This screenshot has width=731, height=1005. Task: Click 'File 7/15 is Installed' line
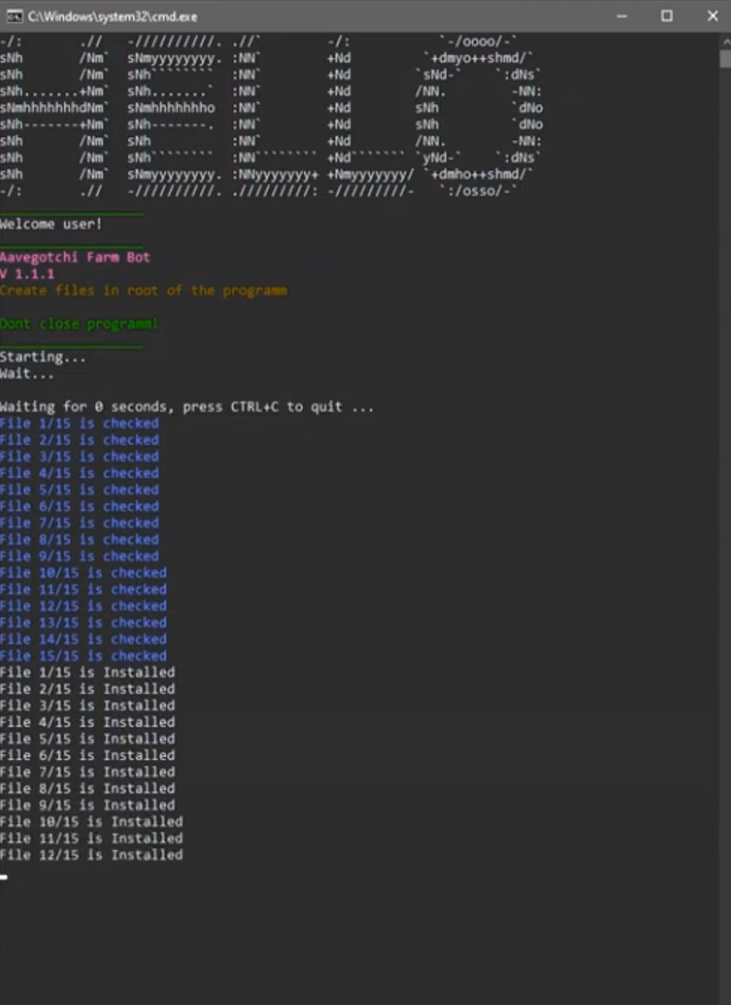87,773
